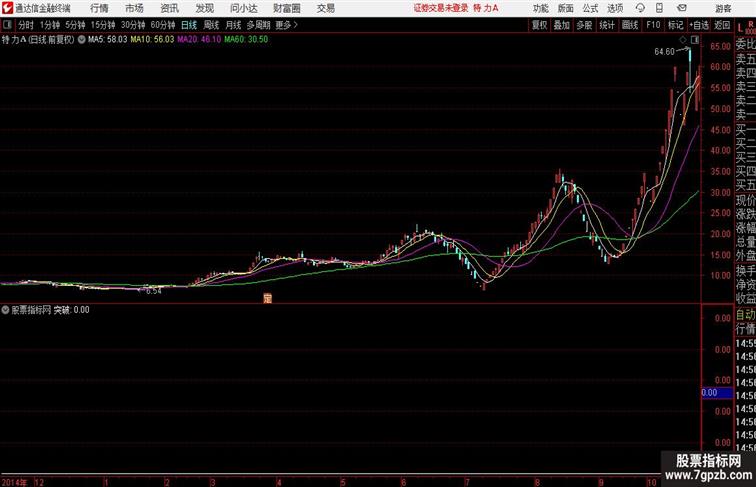Open the 交易 menu
Screen dimensions: 756x487
pyautogui.click(x=325, y=8)
